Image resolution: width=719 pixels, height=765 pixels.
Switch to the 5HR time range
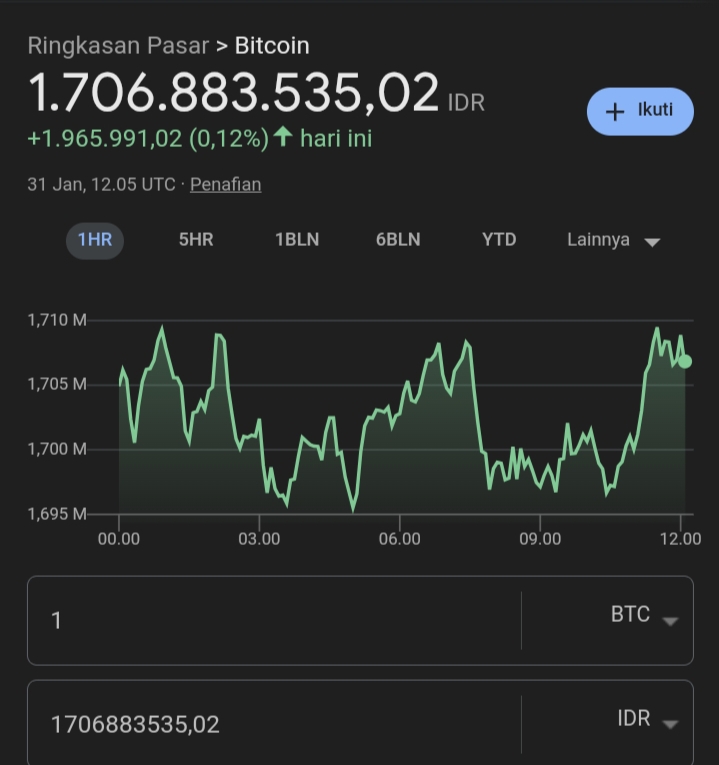click(196, 240)
